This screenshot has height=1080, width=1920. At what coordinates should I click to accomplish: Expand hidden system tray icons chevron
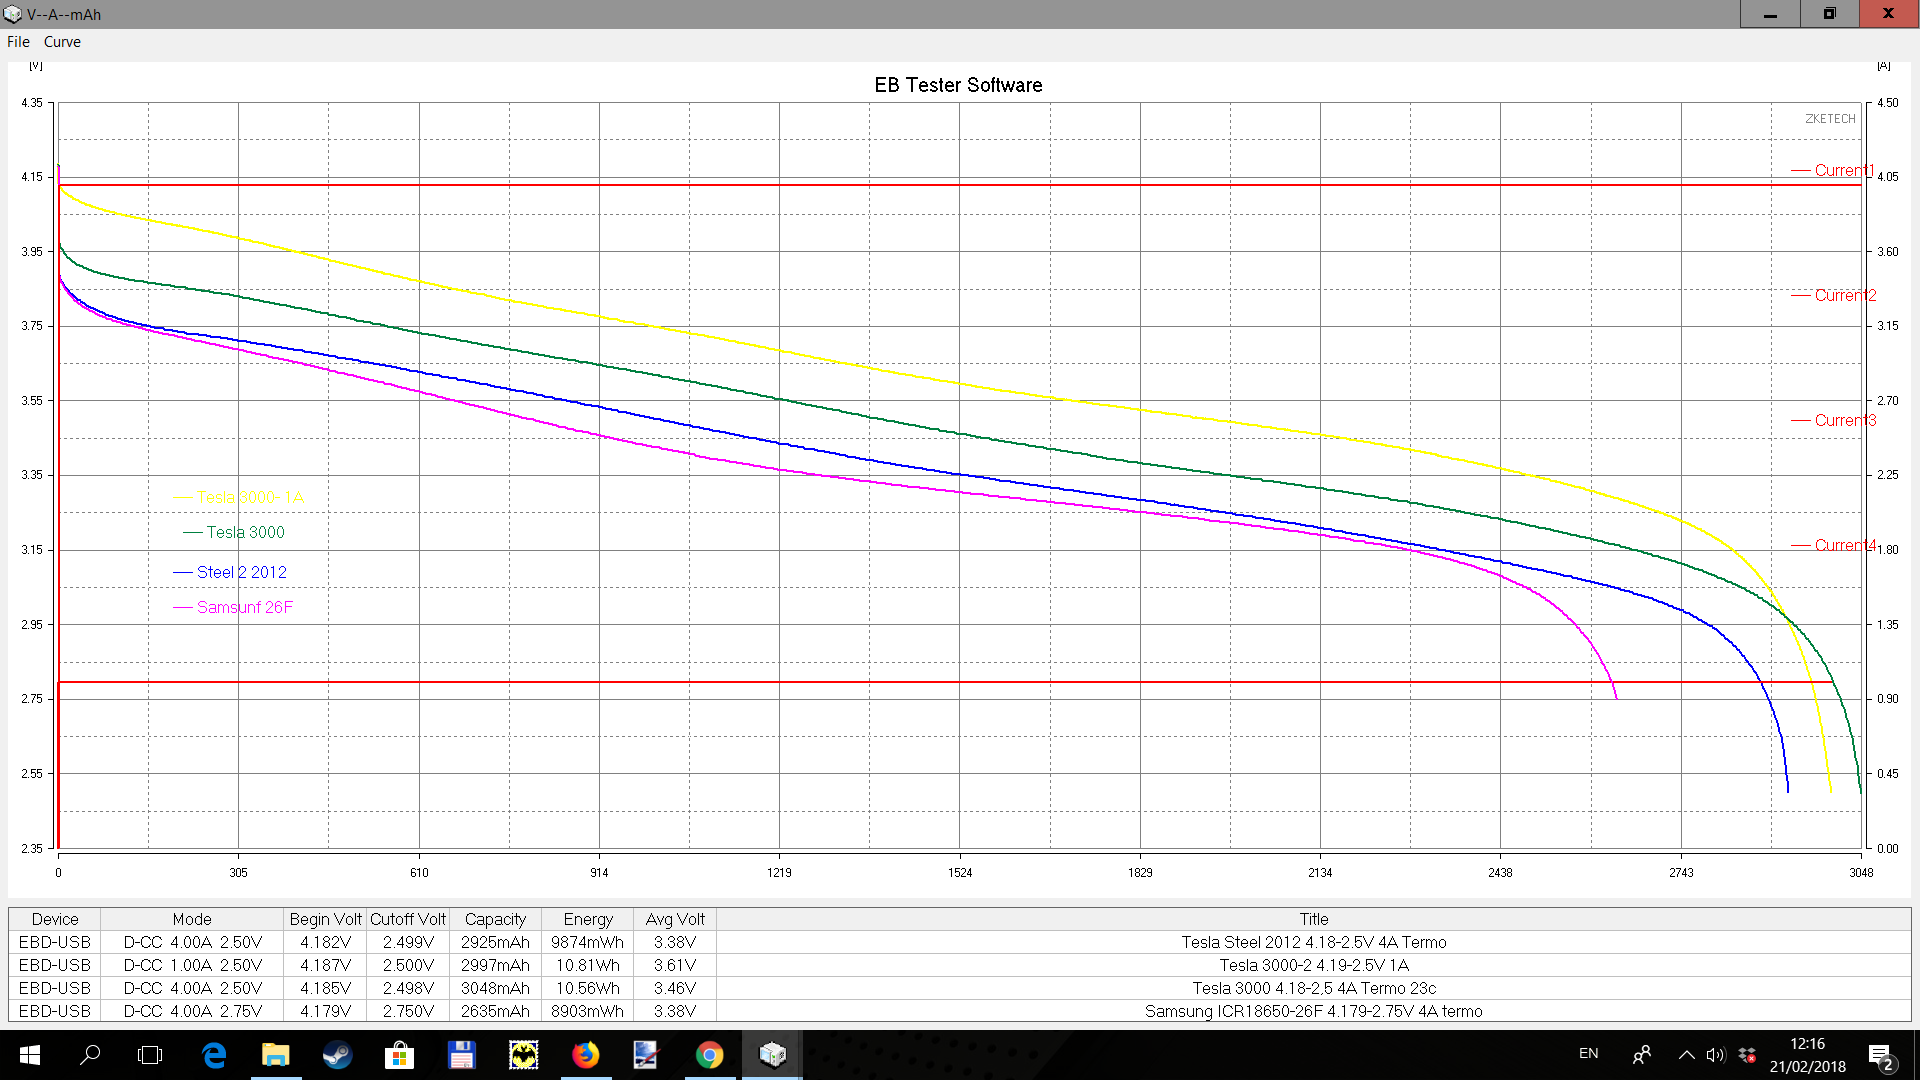[x=1686, y=1055]
